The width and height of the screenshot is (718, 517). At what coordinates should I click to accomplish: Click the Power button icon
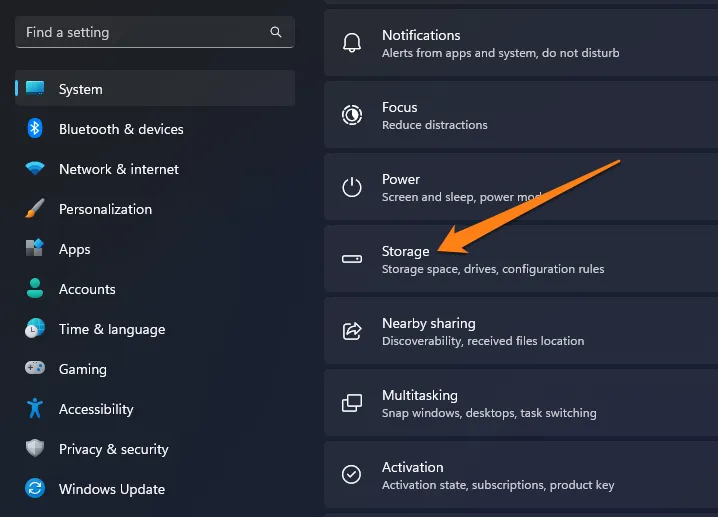352,187
